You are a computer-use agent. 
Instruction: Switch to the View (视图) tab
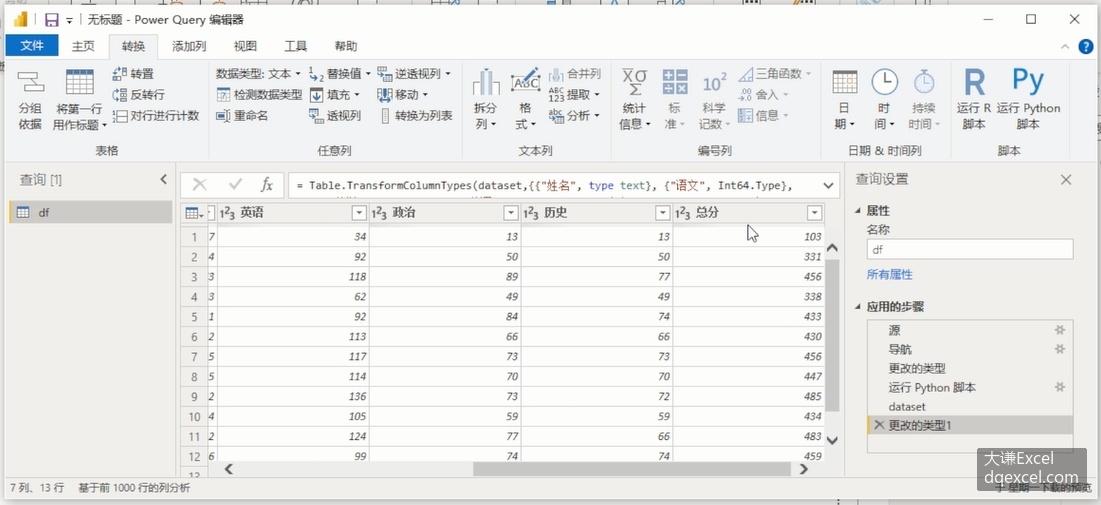[x=245, y=46]
